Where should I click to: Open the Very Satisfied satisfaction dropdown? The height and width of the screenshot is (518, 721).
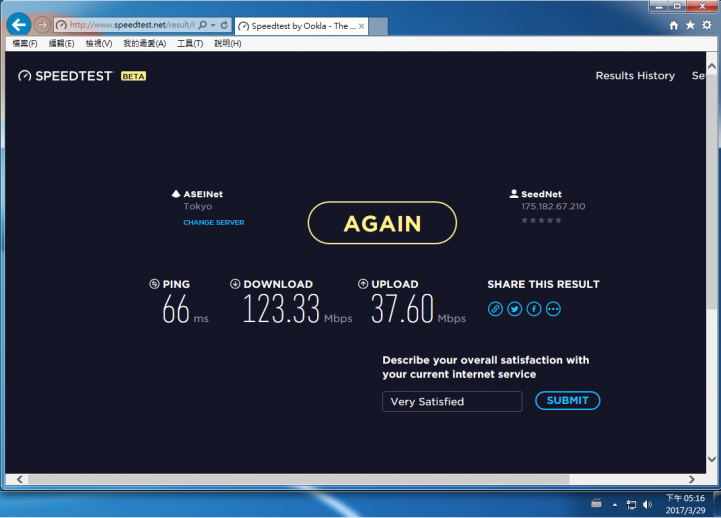452,401
